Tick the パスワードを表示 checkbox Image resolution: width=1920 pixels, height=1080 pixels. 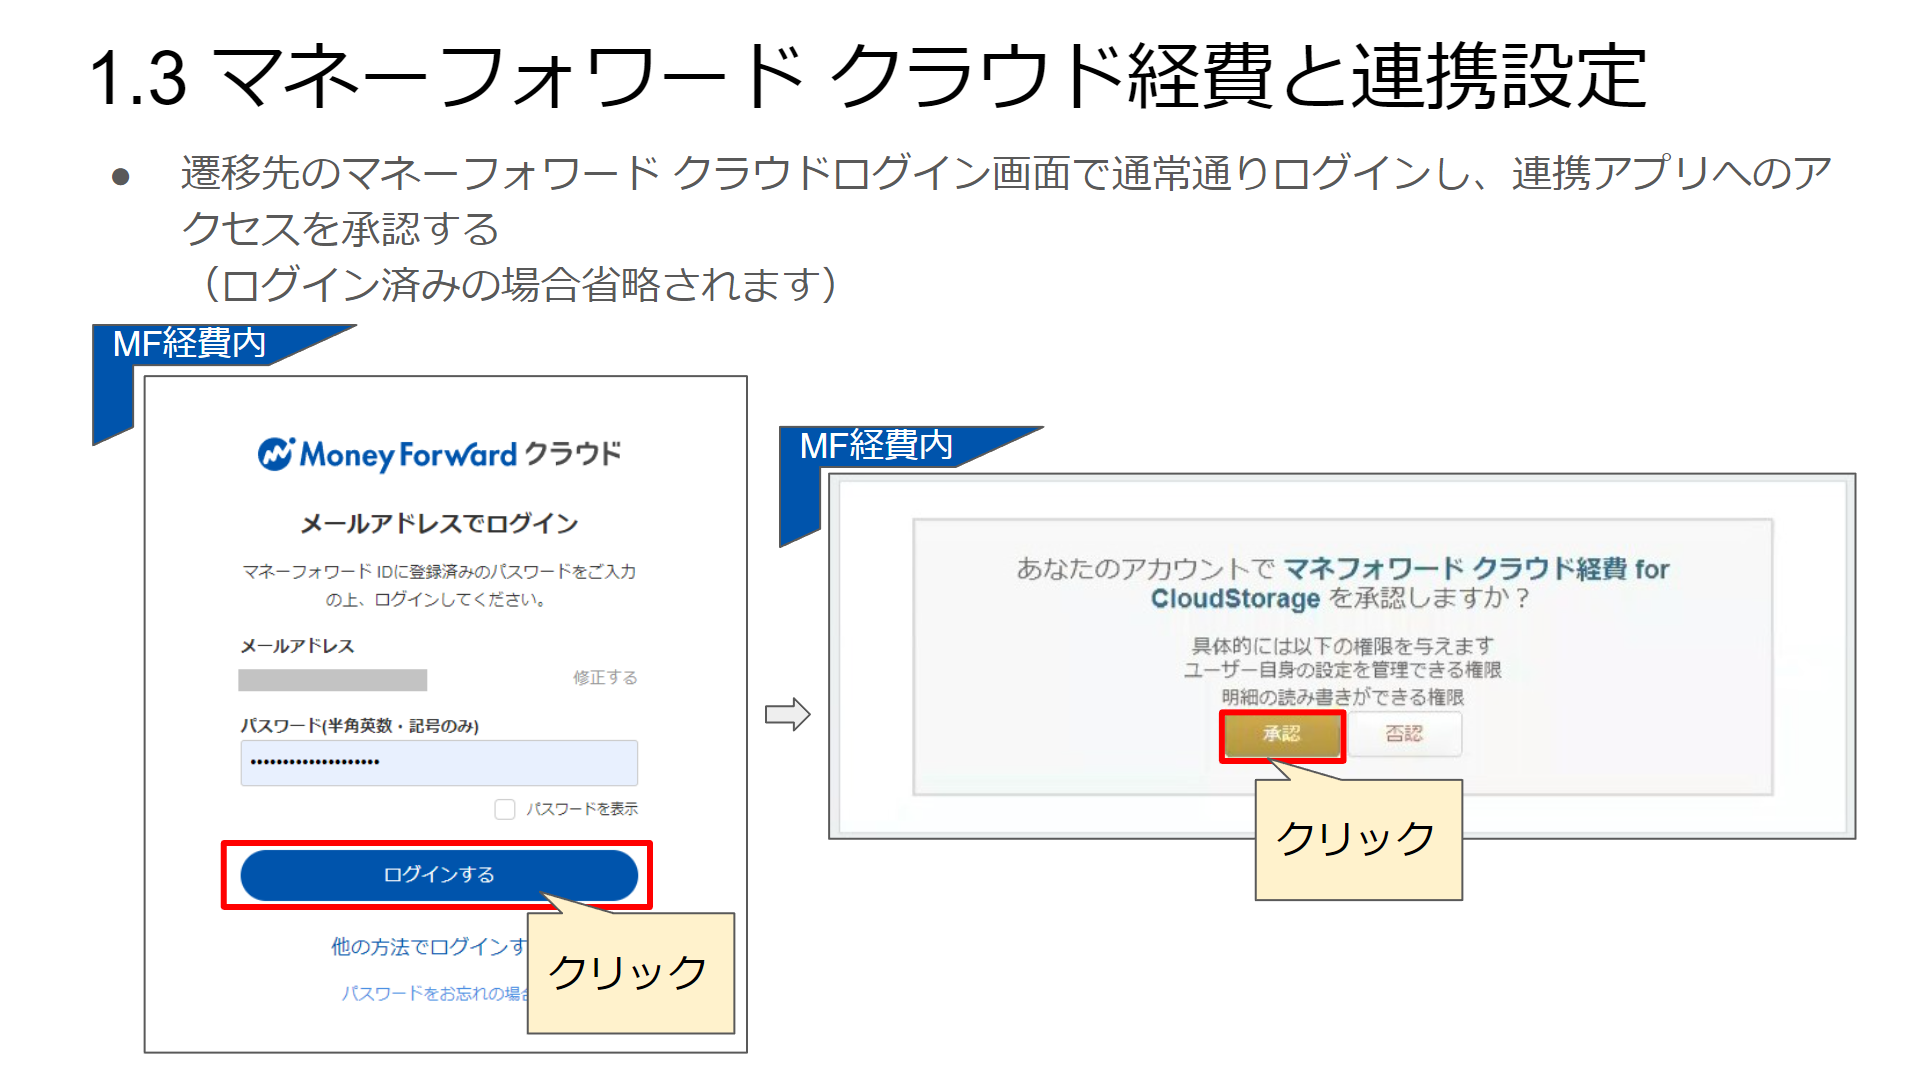(505, 809)
